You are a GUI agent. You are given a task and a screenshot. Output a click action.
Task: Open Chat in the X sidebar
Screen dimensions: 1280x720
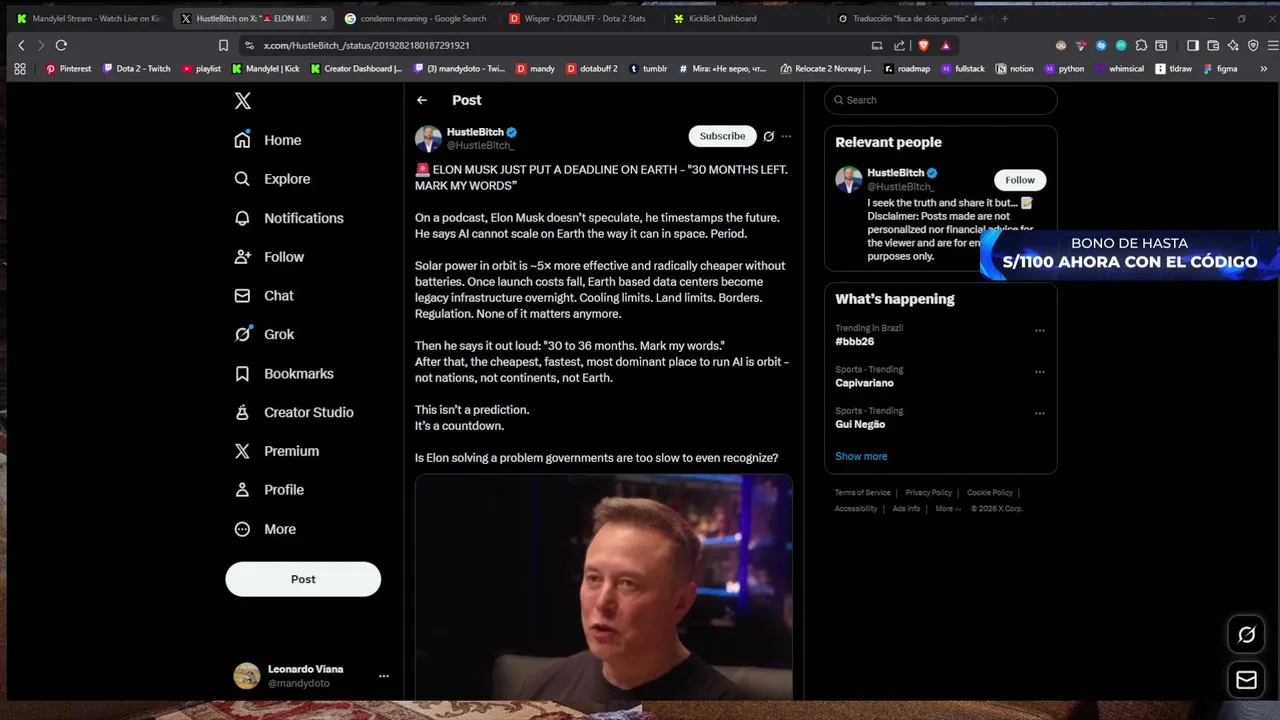coord(263,296)
